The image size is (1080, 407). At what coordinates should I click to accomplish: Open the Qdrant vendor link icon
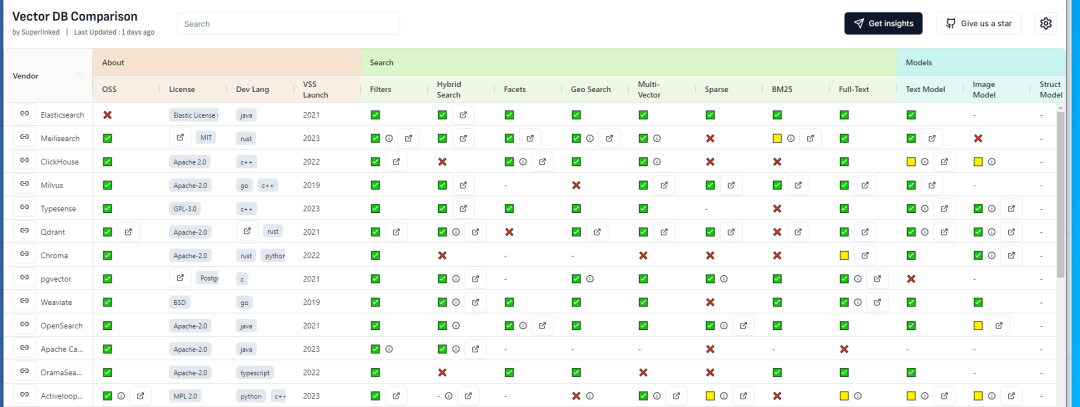point(24,231)
